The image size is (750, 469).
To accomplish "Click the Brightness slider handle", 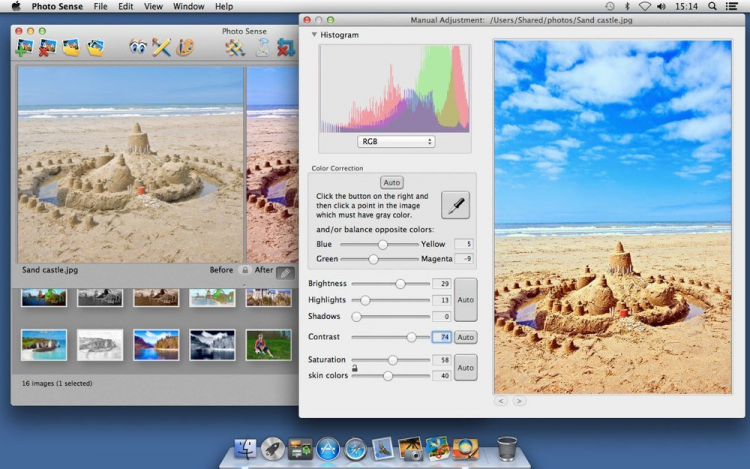I will (400, 284).
